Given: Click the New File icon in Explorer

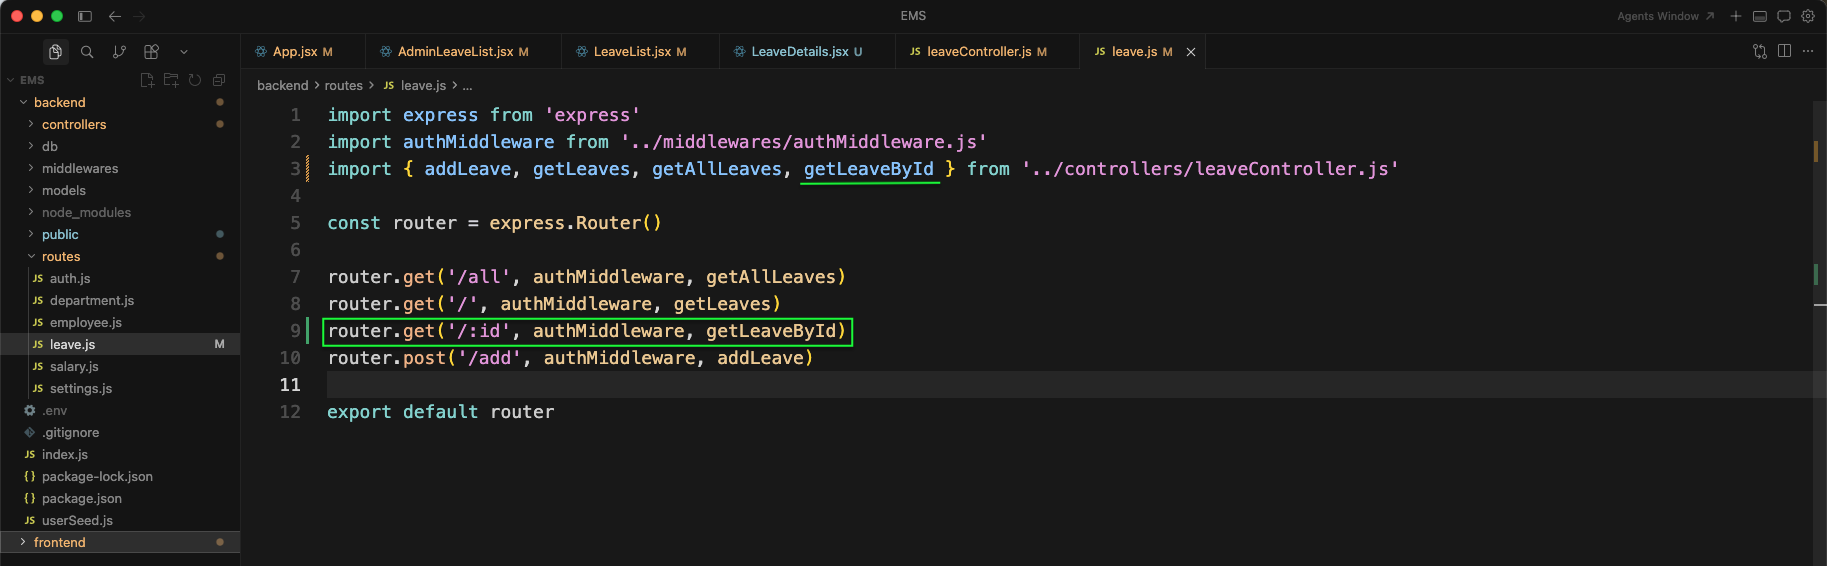Looking at the screenshot, I should [147, 80].
